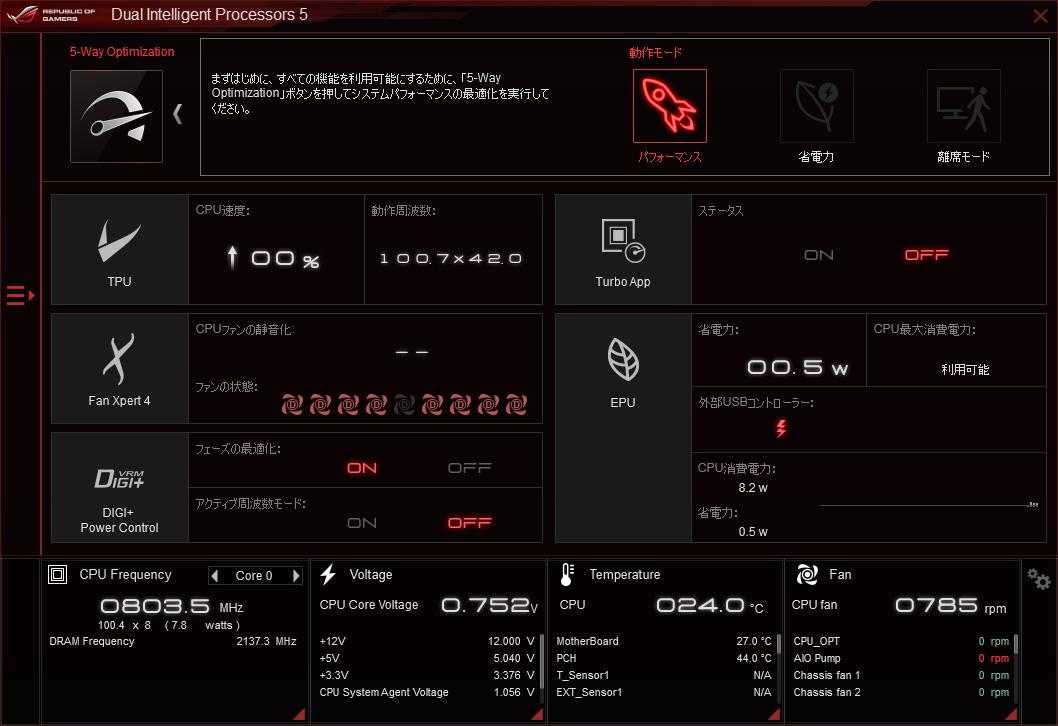1058x726 pixels.
Task: Collapse the 5-Way Optimization description chevron
Action: tap(177, 113)
